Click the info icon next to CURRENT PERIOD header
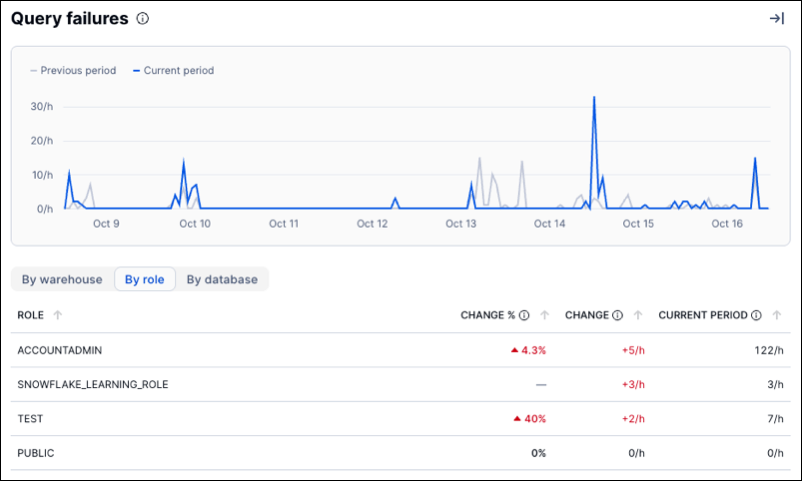 point(756,315)
